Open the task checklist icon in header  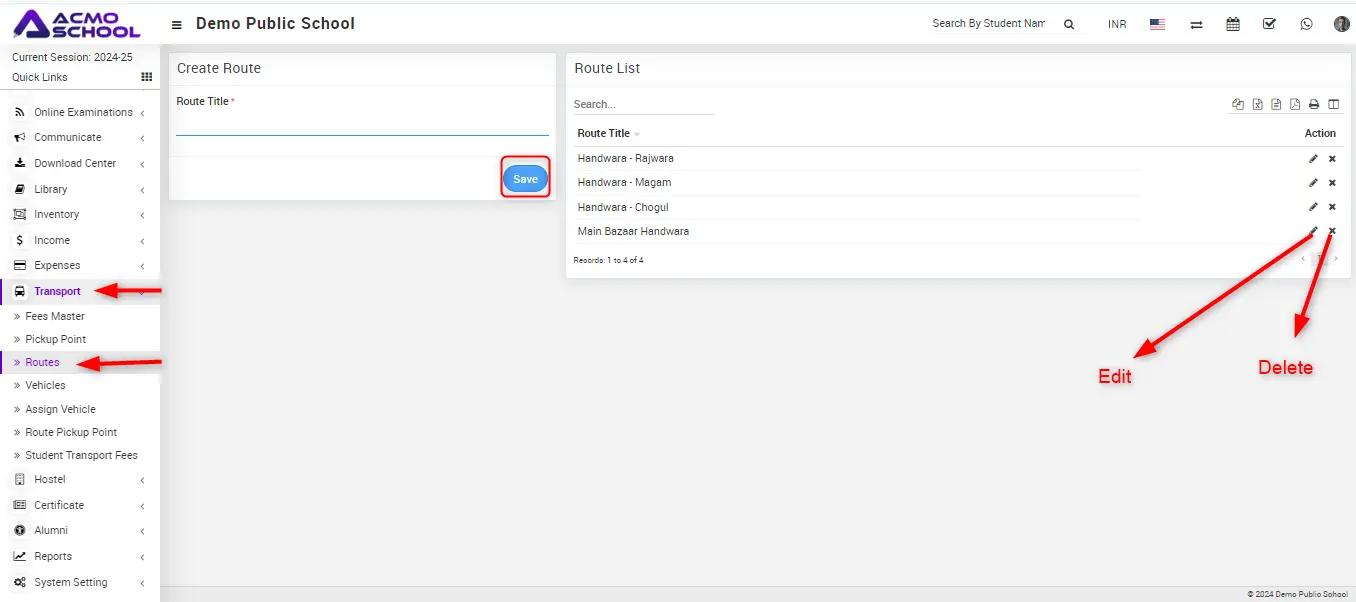[1269, 24]
